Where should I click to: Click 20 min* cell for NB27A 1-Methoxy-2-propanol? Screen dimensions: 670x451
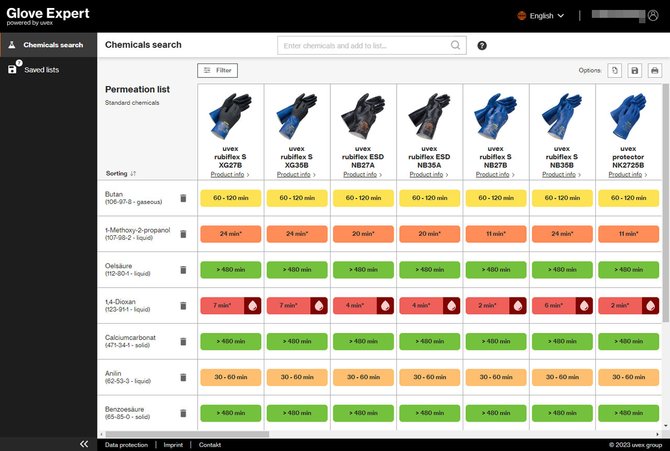pos(363,234)
